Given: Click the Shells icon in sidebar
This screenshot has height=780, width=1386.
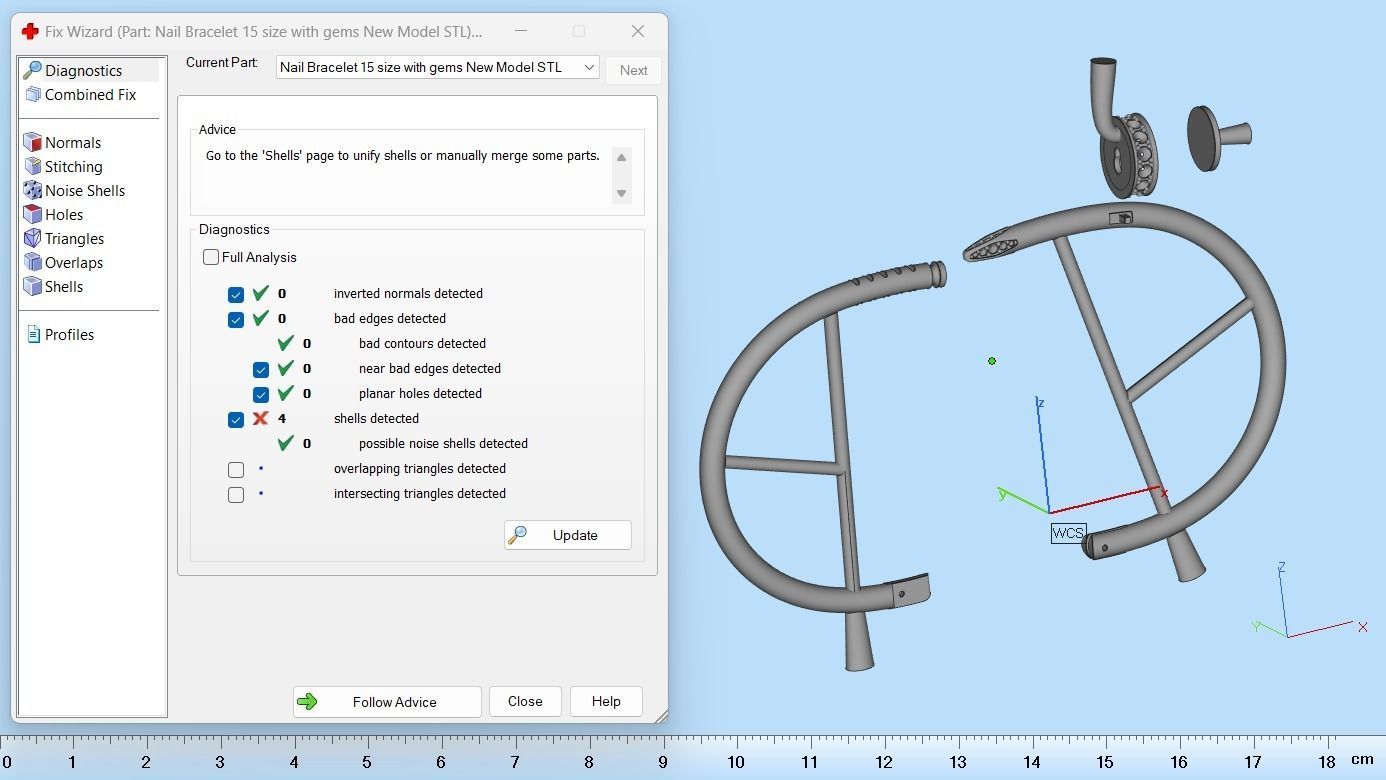Looking at the screenshot, I should (32, 287).
